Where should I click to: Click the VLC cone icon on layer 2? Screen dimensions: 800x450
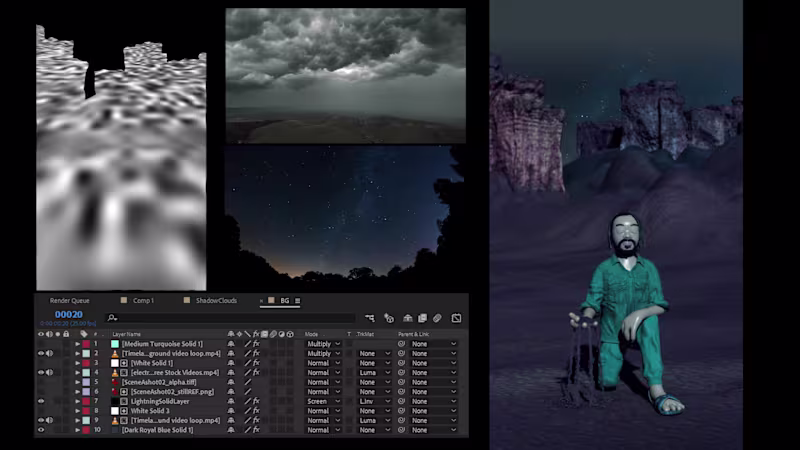pyautogui.click(x=115, y=354)
